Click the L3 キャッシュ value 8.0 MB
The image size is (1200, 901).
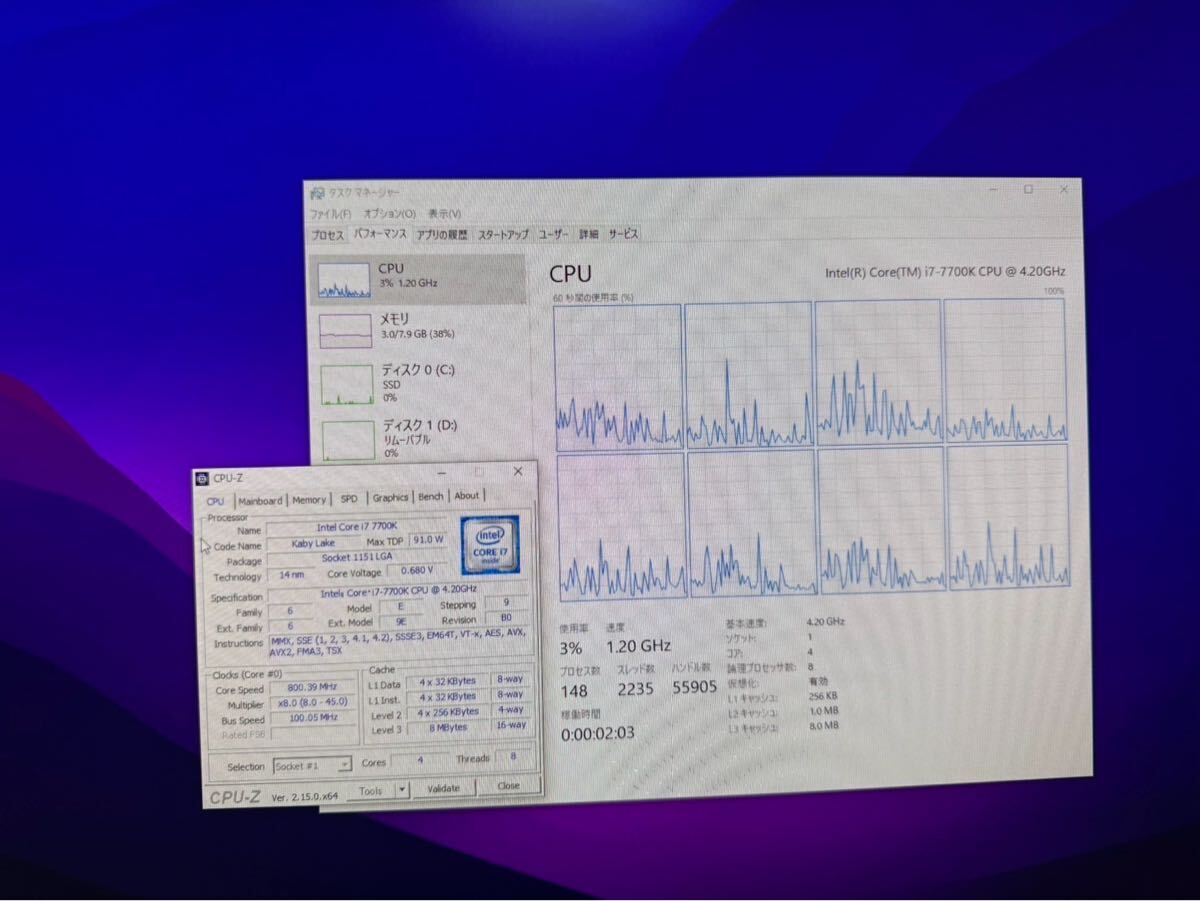pos(822,725)
